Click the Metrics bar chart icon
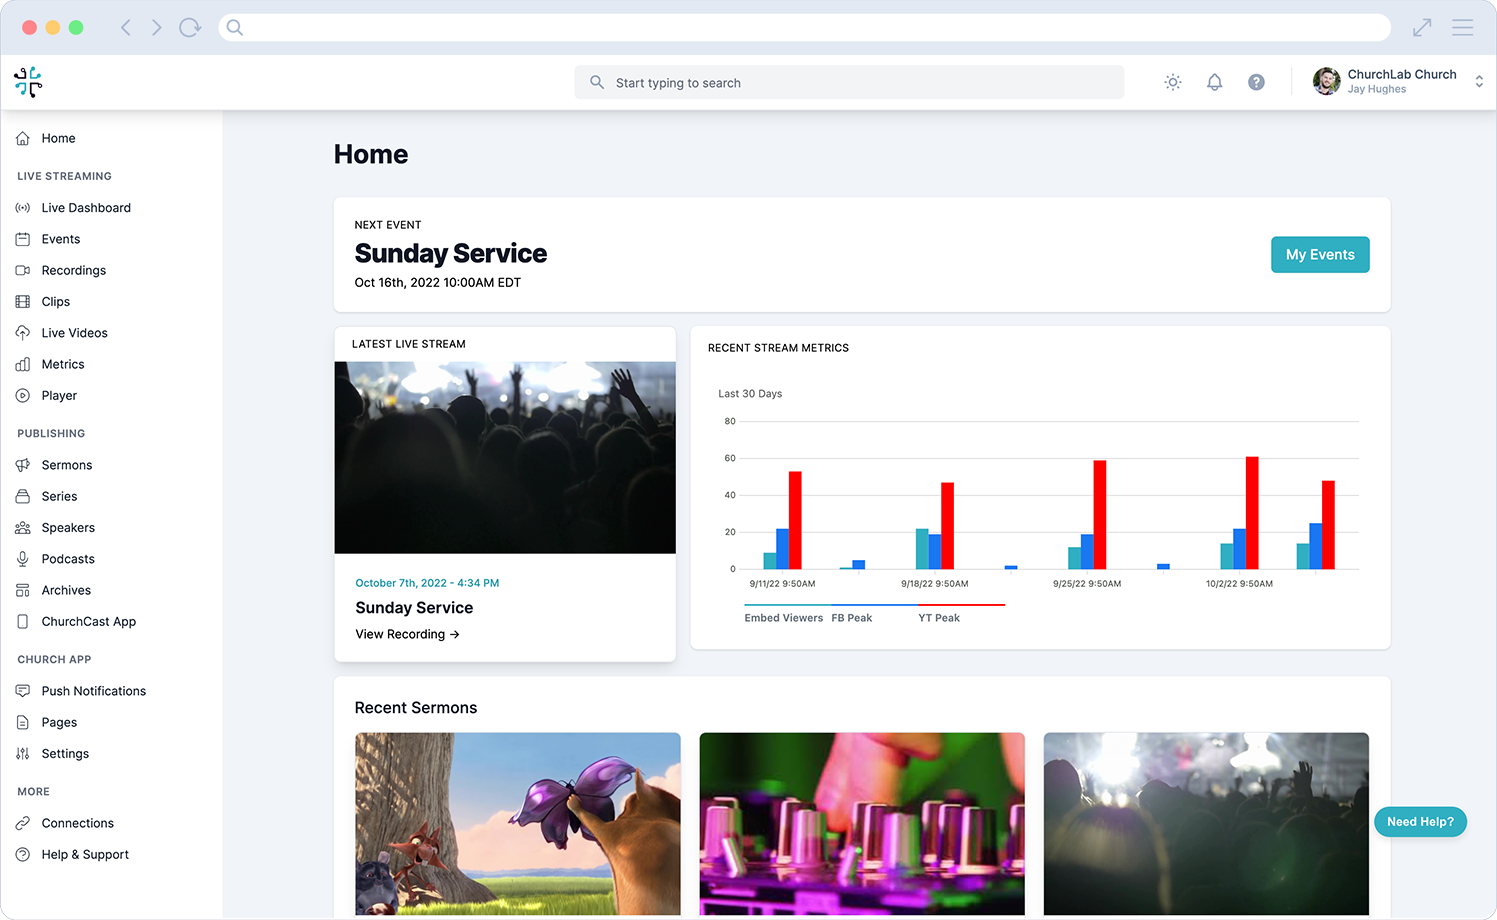1497x920 pixels. (x=23, y=364)
